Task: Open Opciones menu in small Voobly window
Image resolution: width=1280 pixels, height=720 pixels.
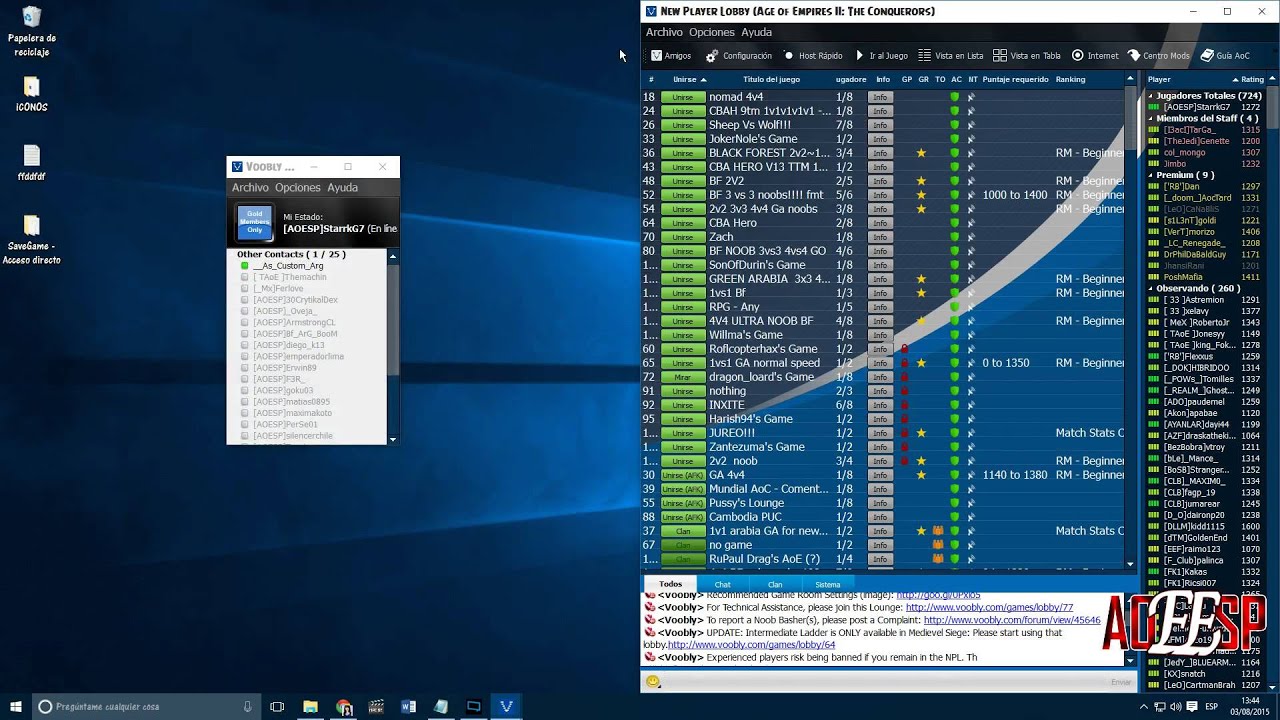Action: [x=298, y=187]
